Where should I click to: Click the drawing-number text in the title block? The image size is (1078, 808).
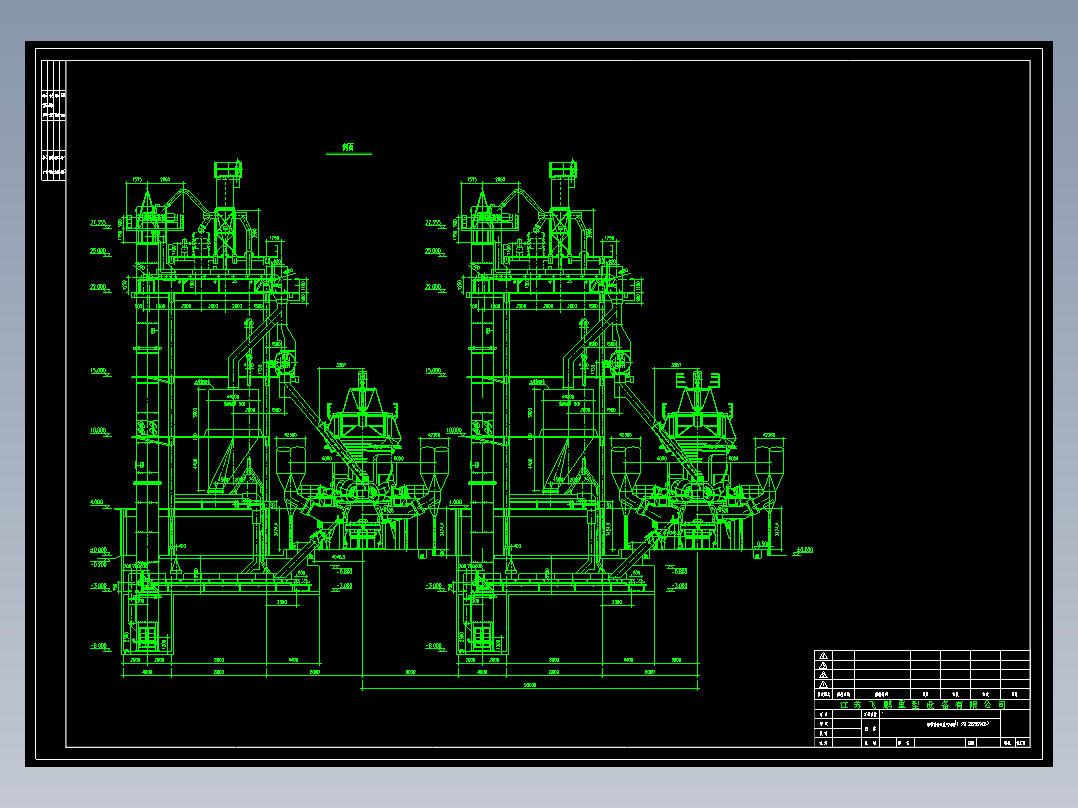tap(958, 724)
